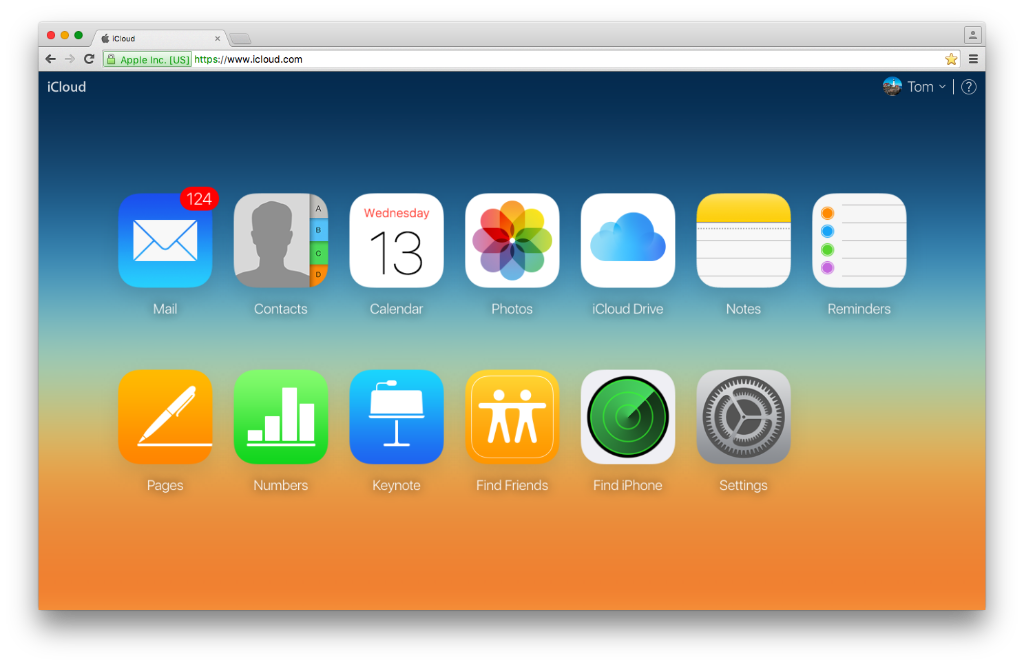
Task: Click the browser forward arrow
Action: 70,59
